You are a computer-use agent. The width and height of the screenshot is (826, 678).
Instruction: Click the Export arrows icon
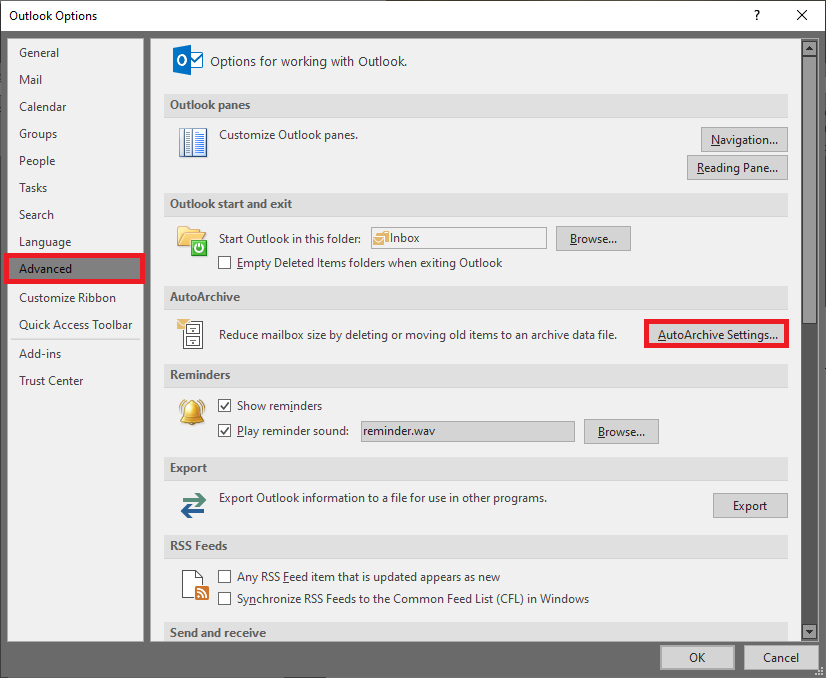(193, 505)
